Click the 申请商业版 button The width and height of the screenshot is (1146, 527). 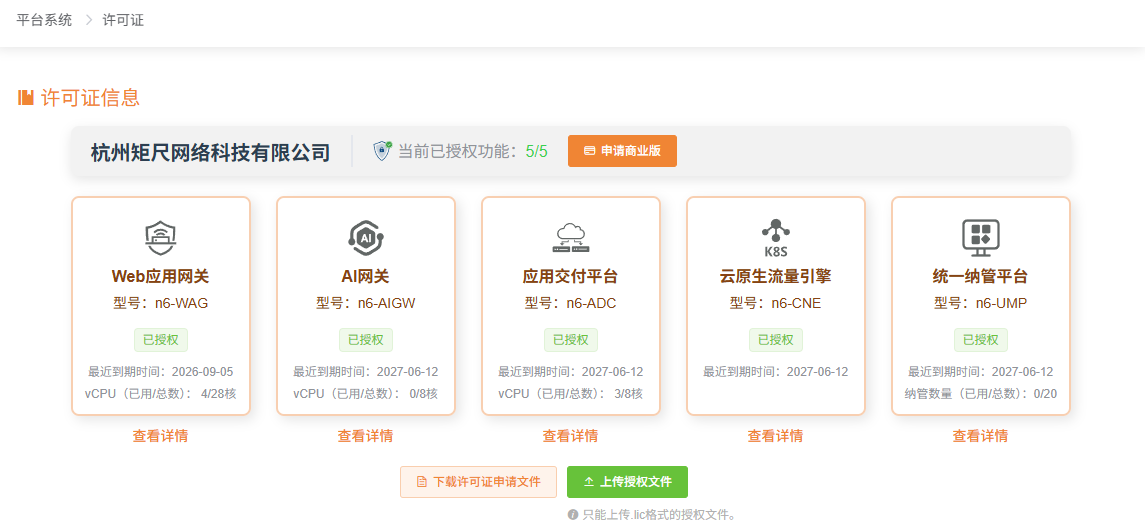point(622,151)
